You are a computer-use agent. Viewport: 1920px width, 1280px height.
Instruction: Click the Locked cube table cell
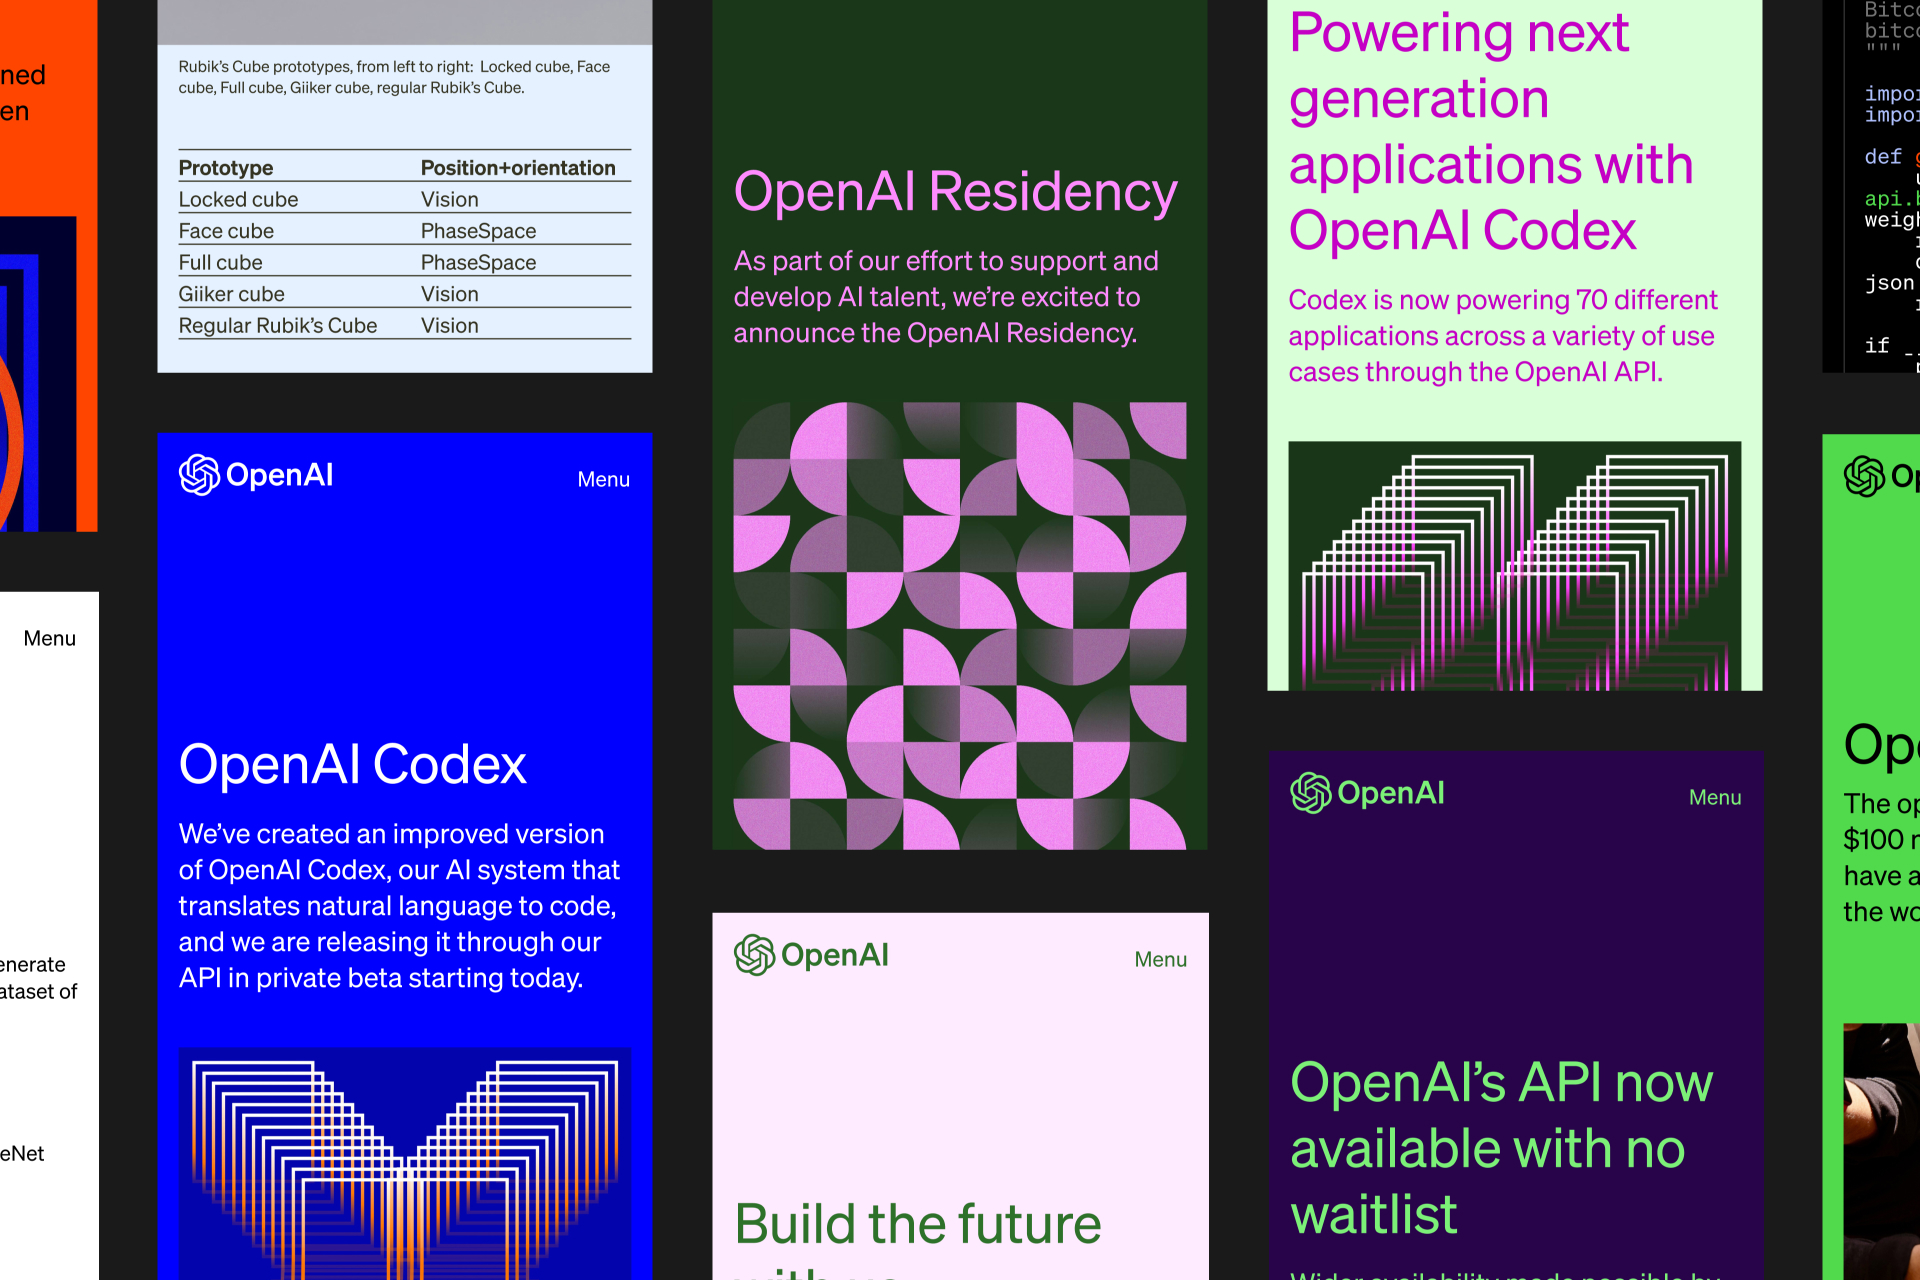point(238,199)
